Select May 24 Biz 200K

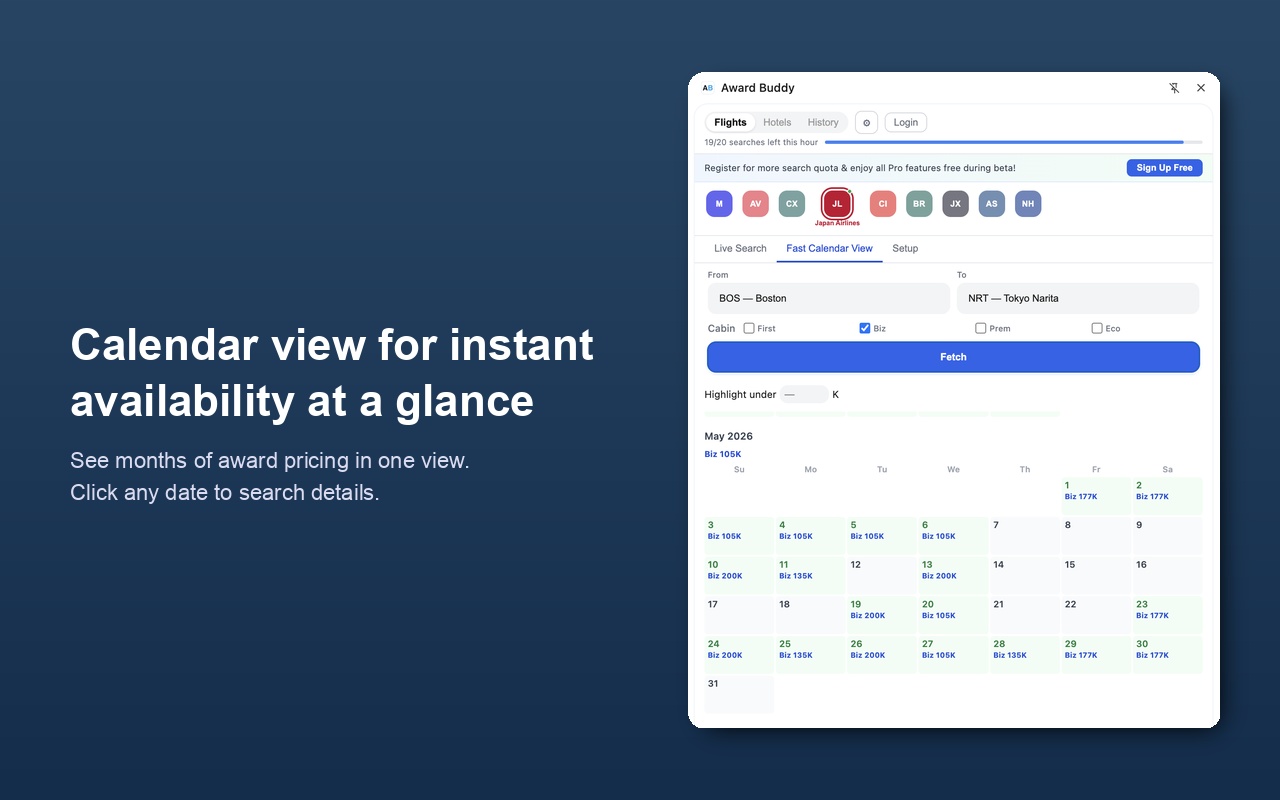739,654
